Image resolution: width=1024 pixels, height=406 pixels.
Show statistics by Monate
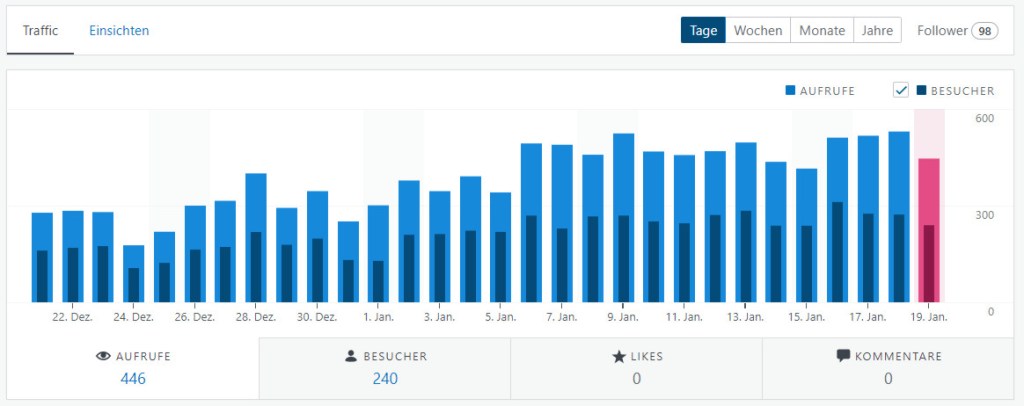click(822, 30)
